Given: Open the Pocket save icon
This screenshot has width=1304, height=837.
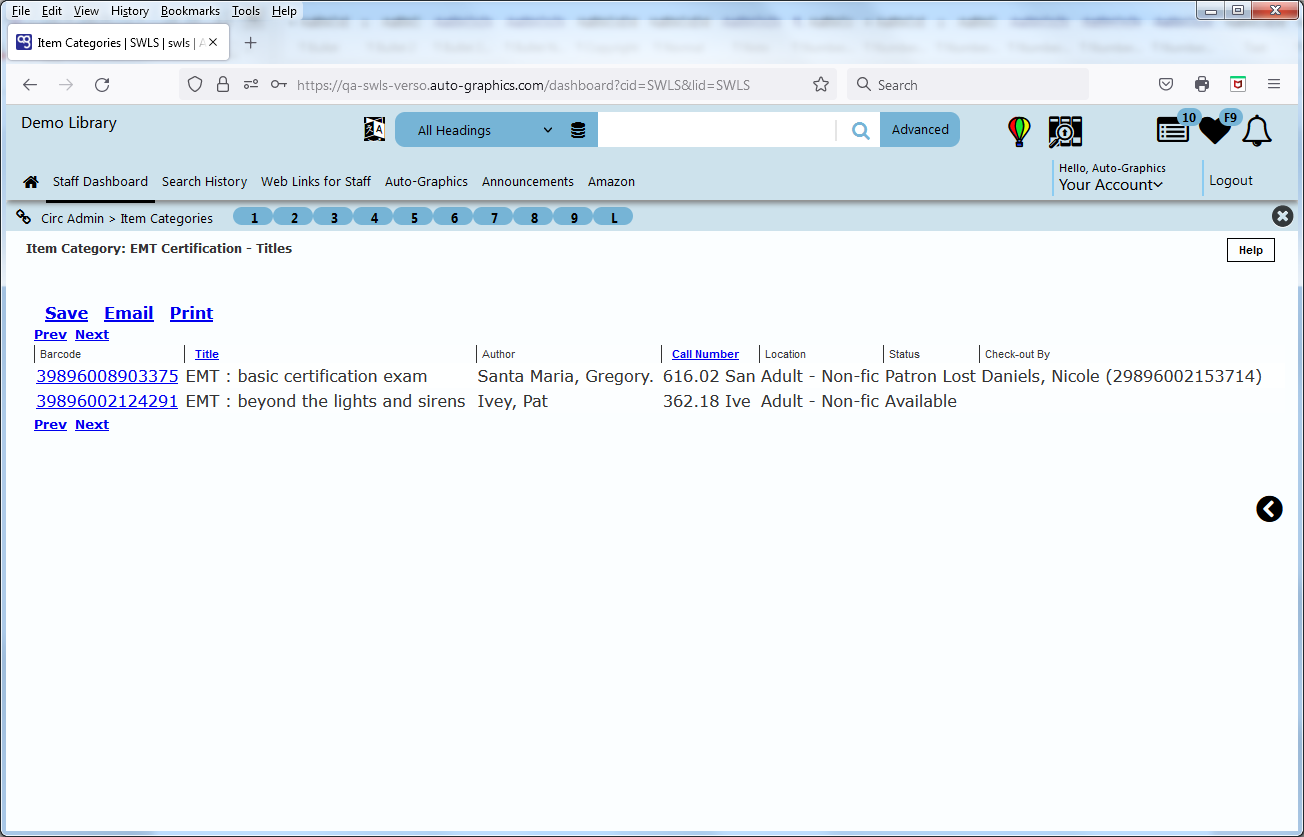Looking at the screenshot, I should (1166, 85).
